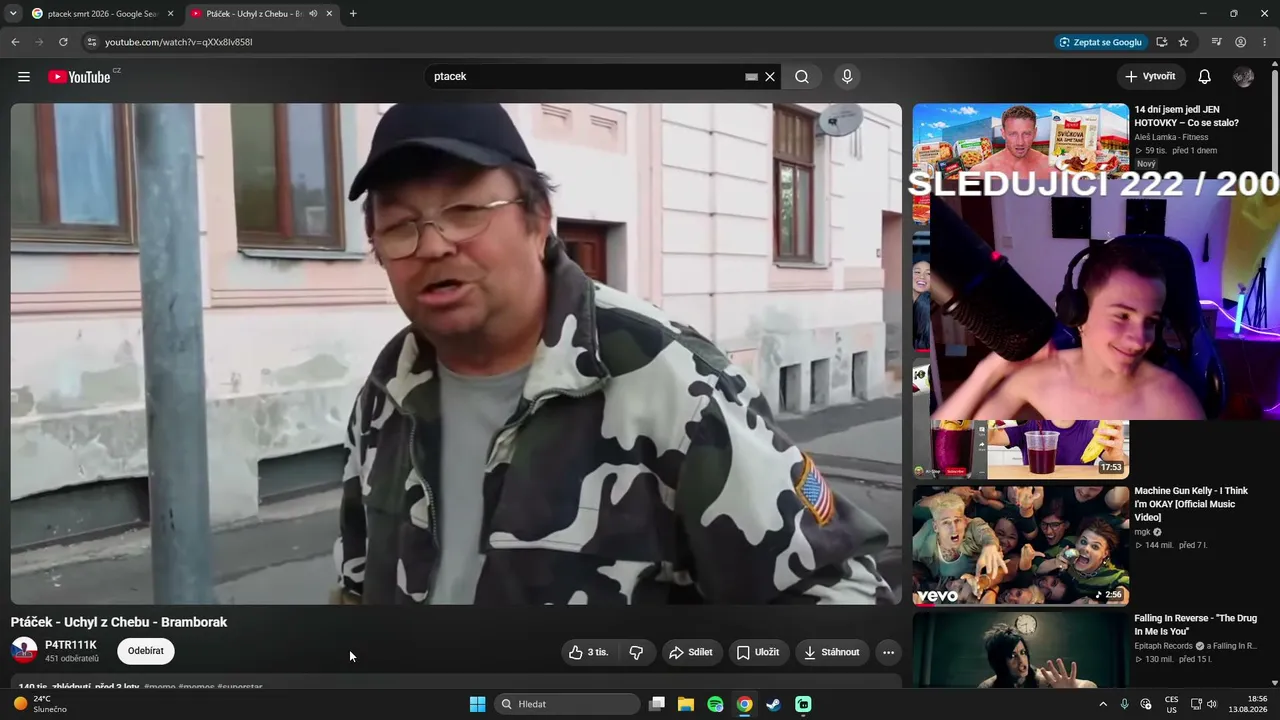Click the video title 'Ptáček - Uchyl z Chebu - Bramborak'
Viewport: 1280px width, 720px height.
coord(119,622)
